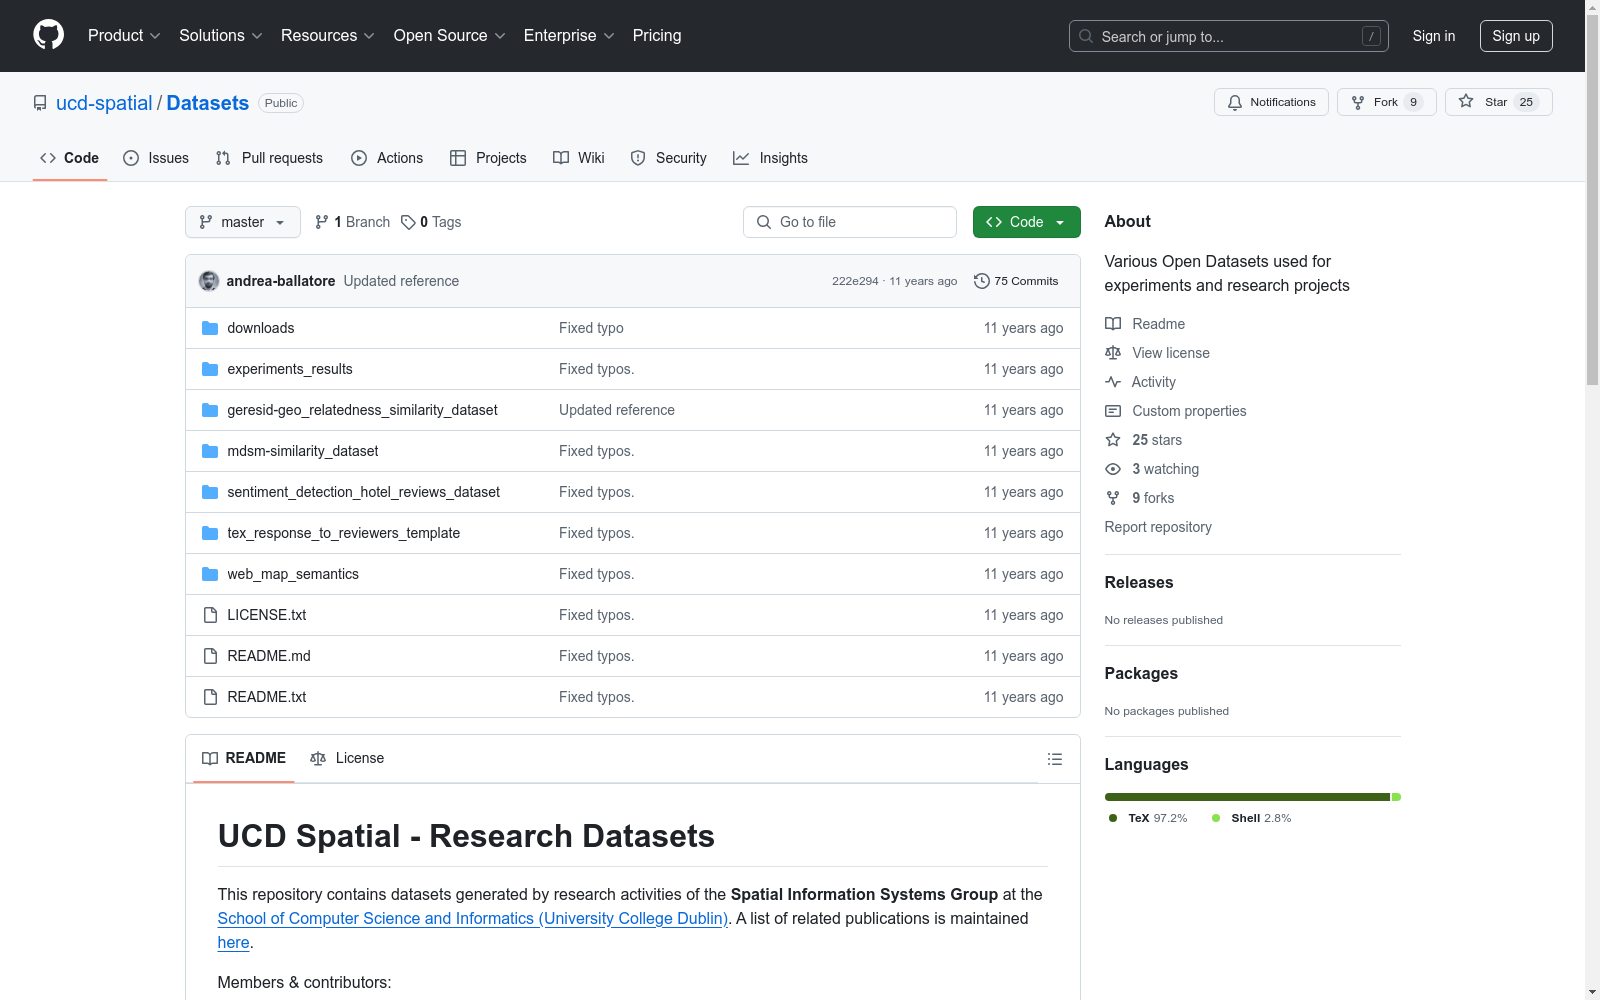Click the folder icon for mdsm-similarity_dataset
1600x1000 pixels.
pos(210,451)
